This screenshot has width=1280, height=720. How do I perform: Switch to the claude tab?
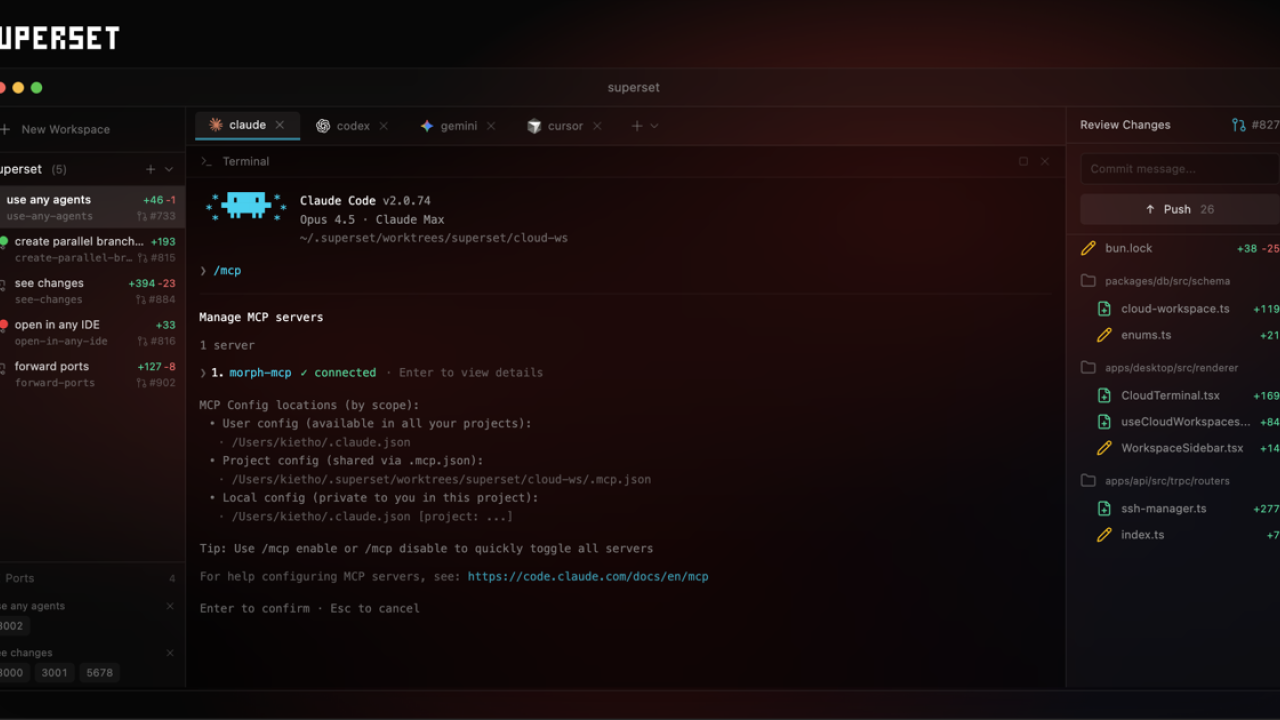coord(246,125)
